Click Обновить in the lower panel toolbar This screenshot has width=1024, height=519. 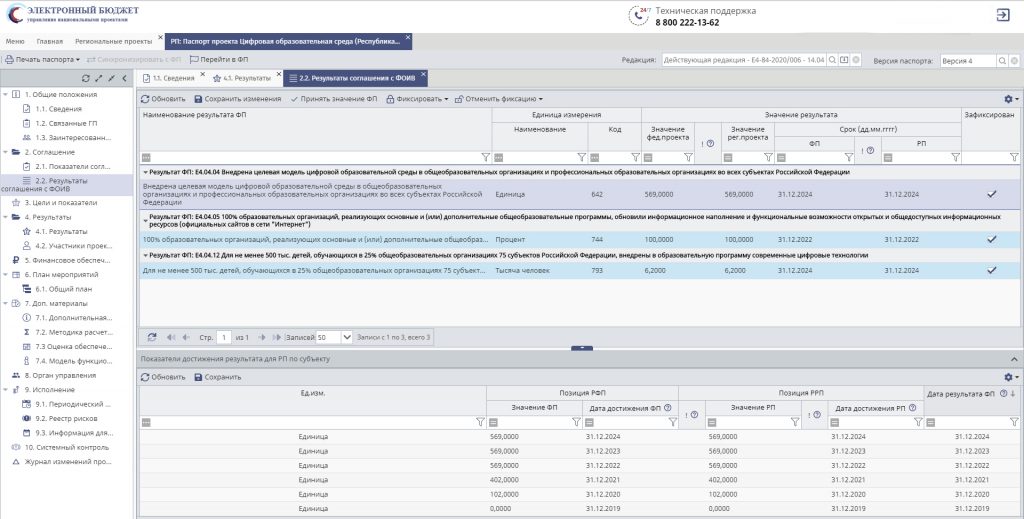tap(163, 377)
